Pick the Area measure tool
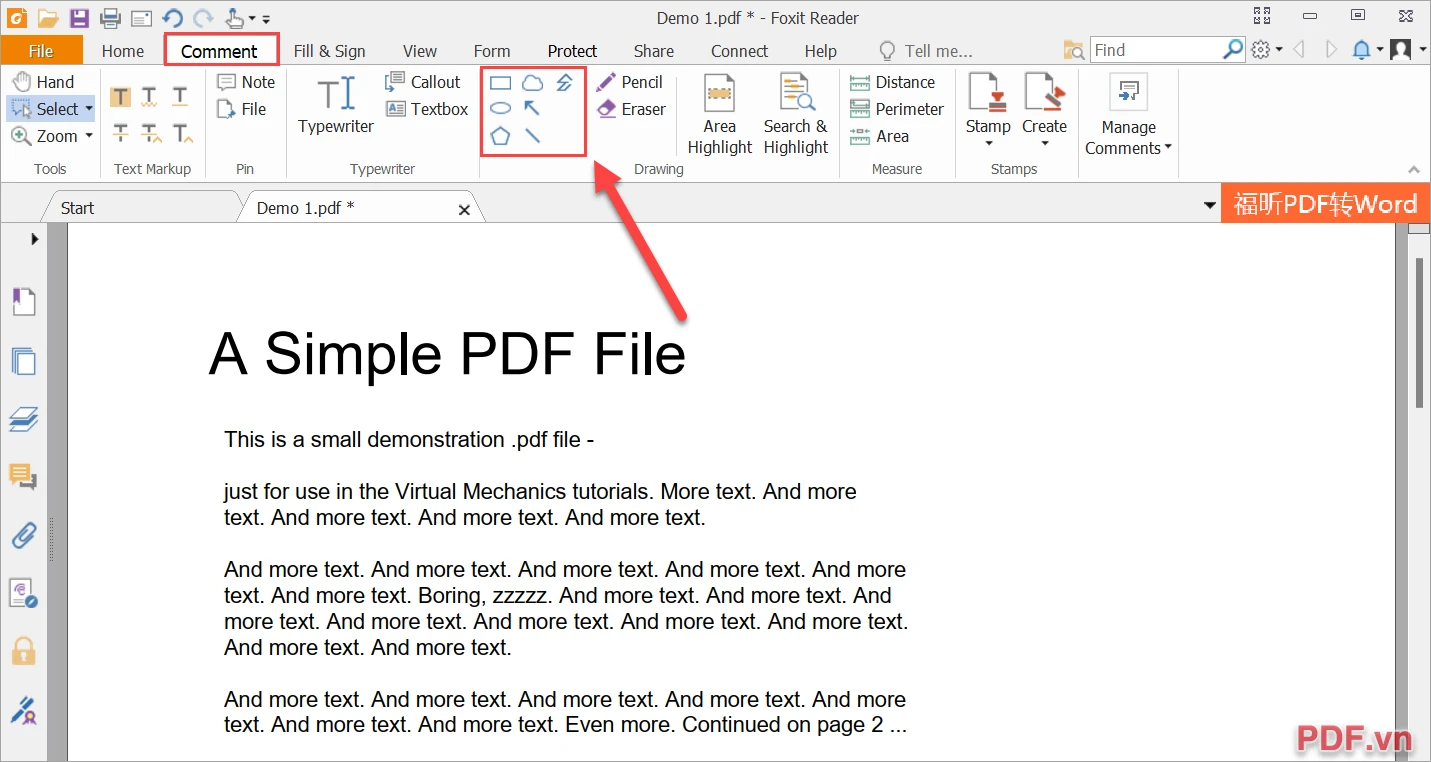1431x762 pixels. tap(879, 136)
